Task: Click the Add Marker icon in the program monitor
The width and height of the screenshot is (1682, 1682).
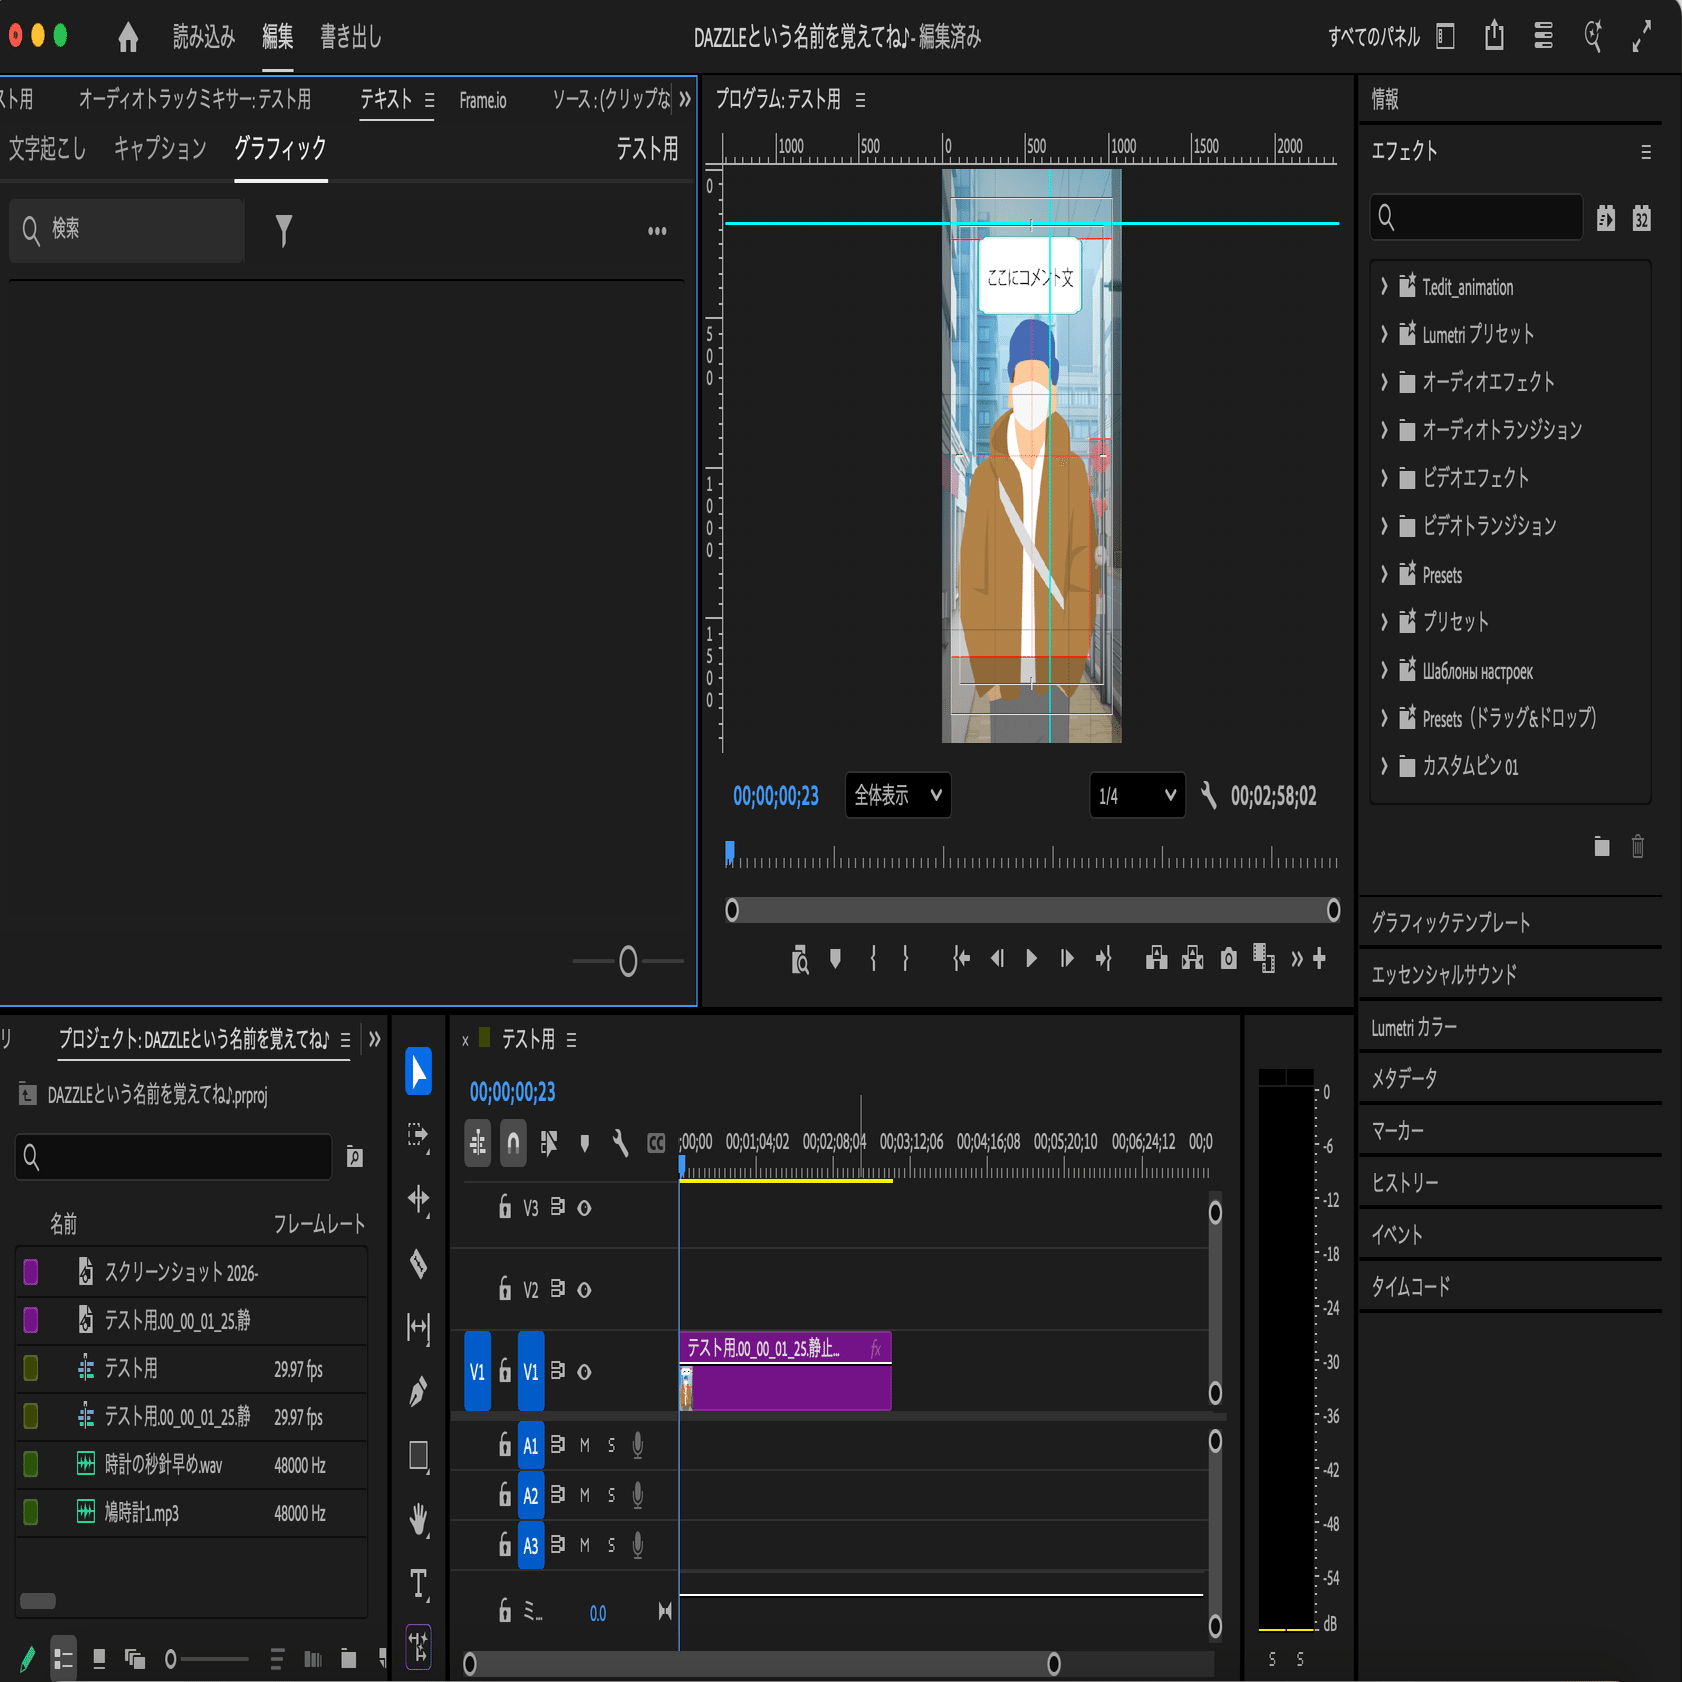Action: pos(835,958)
